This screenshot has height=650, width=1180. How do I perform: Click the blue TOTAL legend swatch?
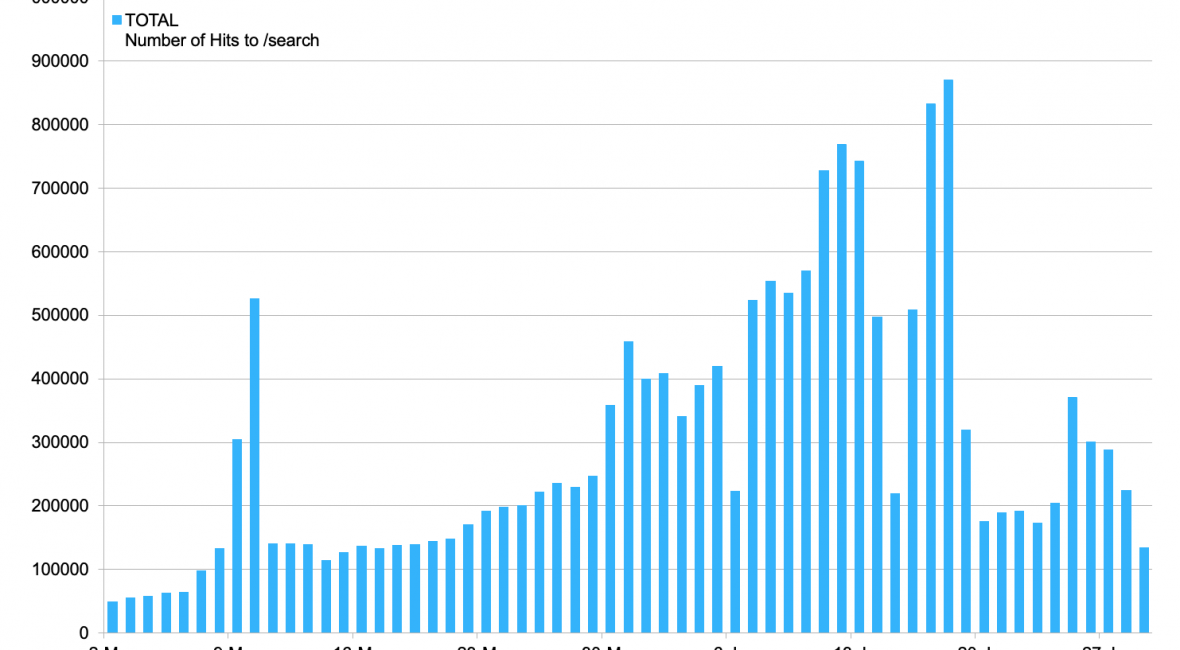(x=116, y=21)
